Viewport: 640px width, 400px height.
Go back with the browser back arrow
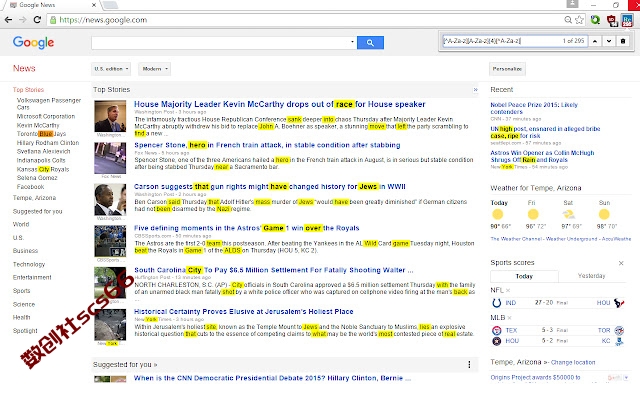click(x=8, y=20)
